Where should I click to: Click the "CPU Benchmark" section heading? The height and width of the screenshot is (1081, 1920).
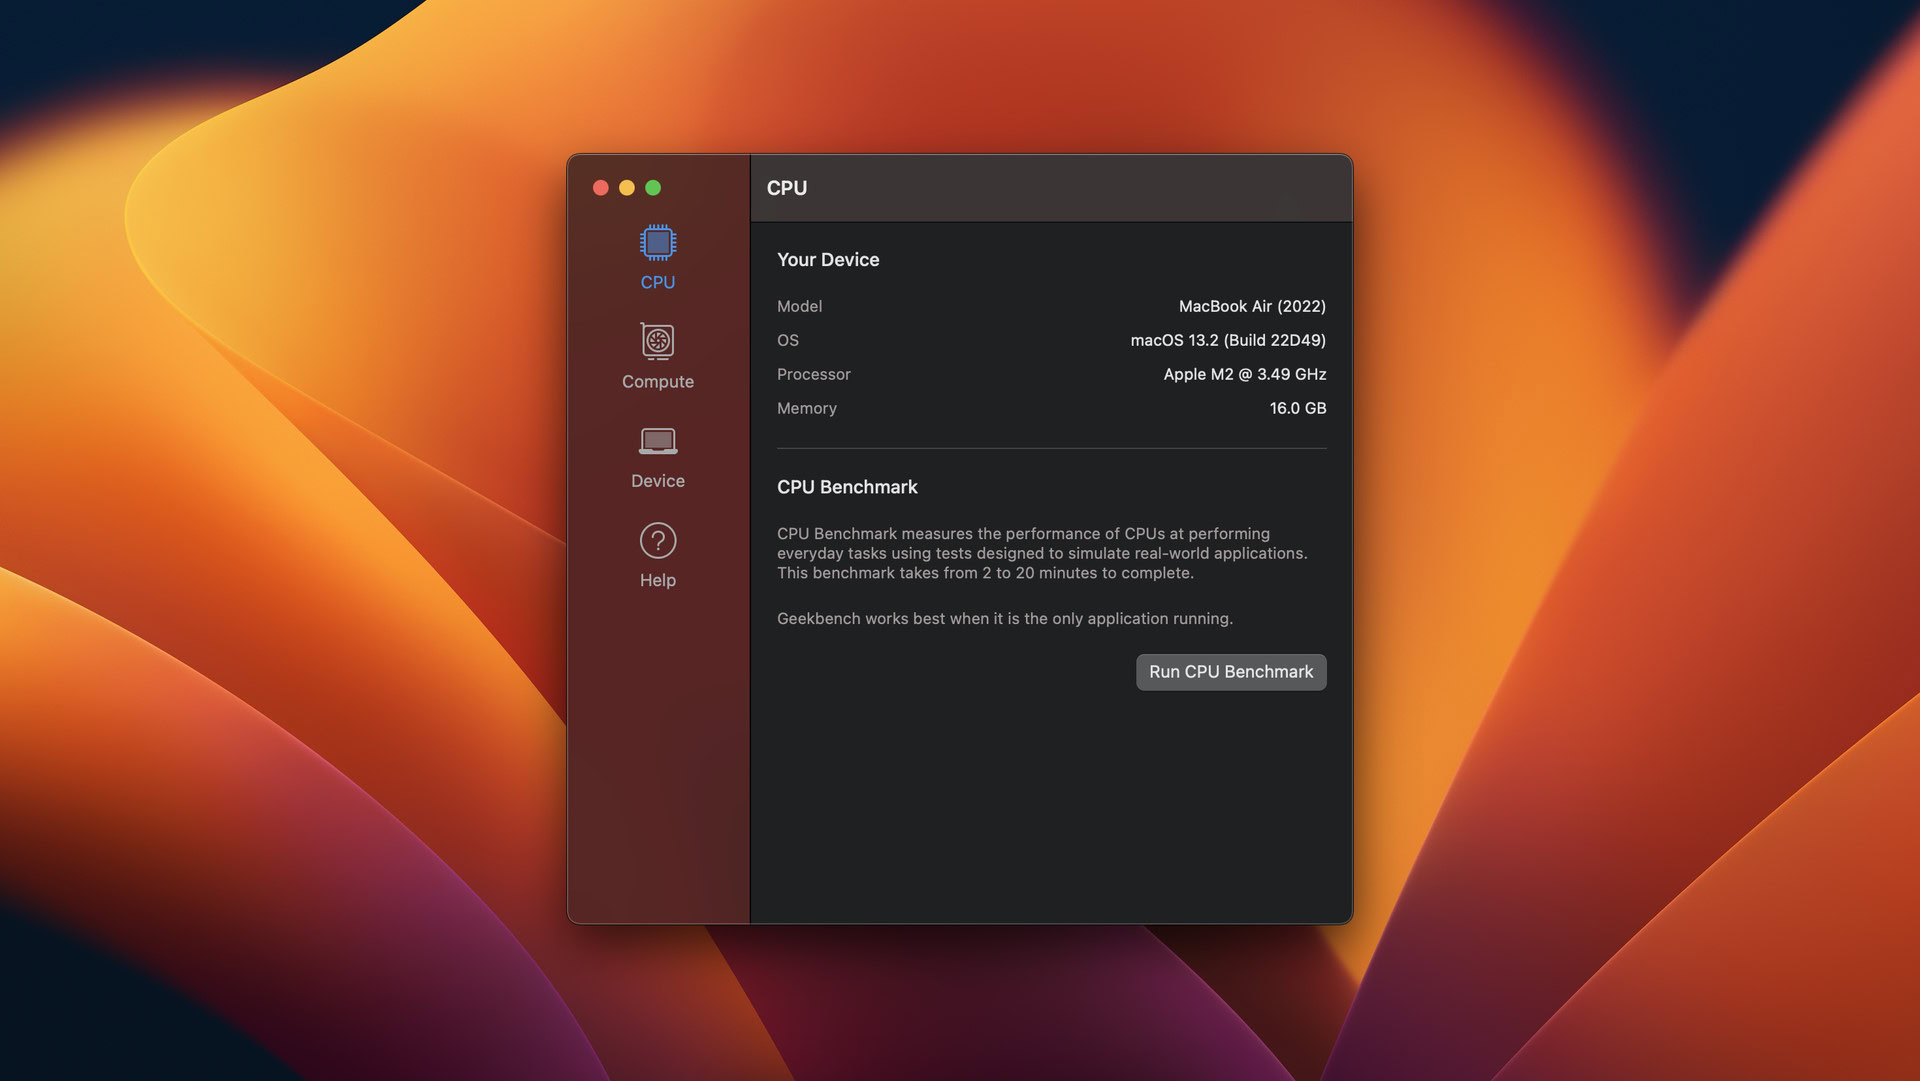click(847, 487)
